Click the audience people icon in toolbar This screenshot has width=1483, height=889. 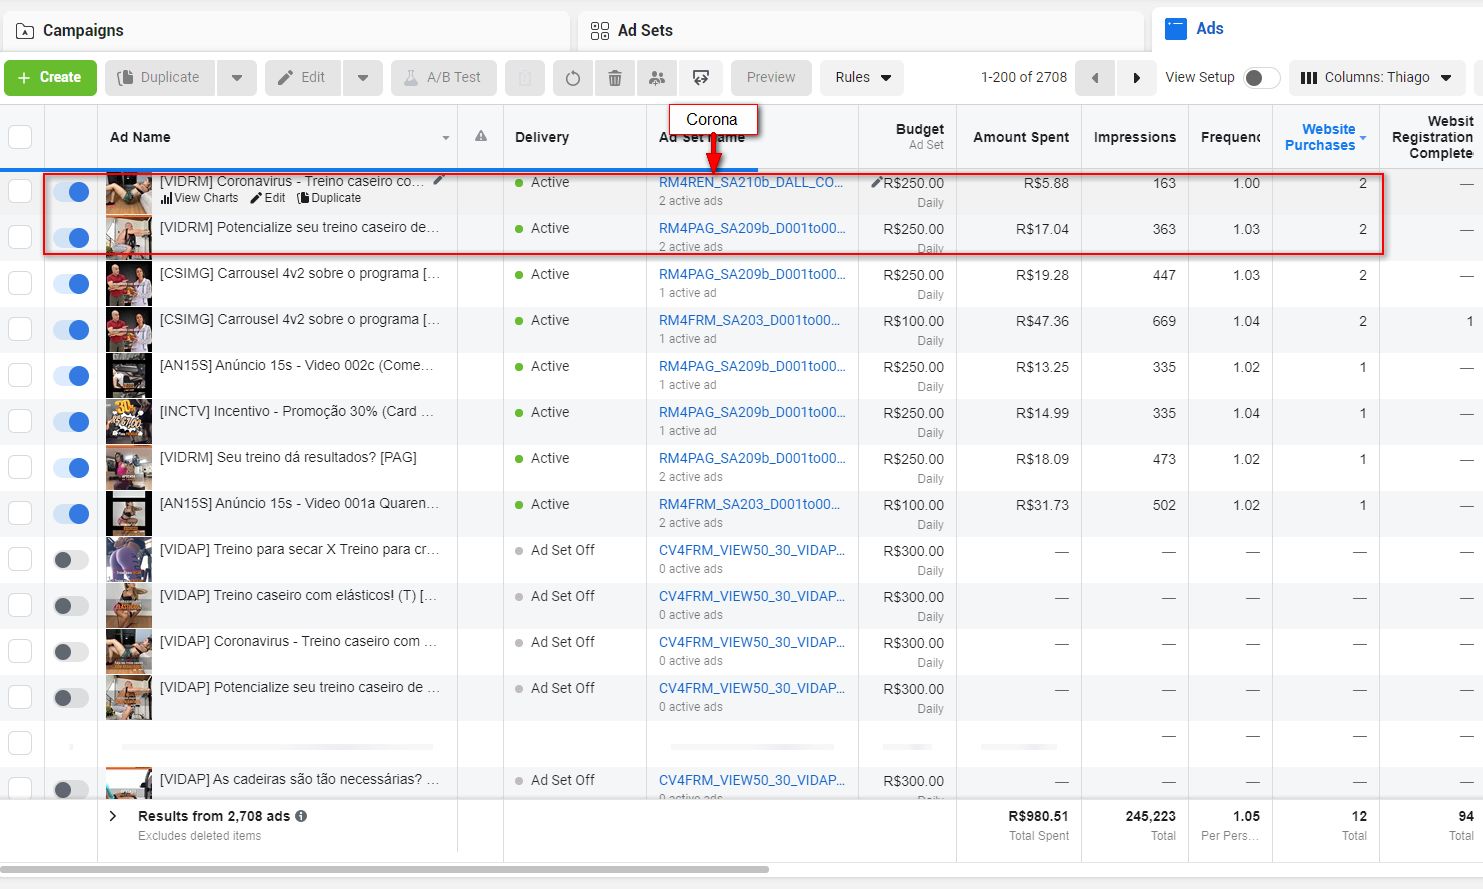pyautogui.click(x=657, y=78)
